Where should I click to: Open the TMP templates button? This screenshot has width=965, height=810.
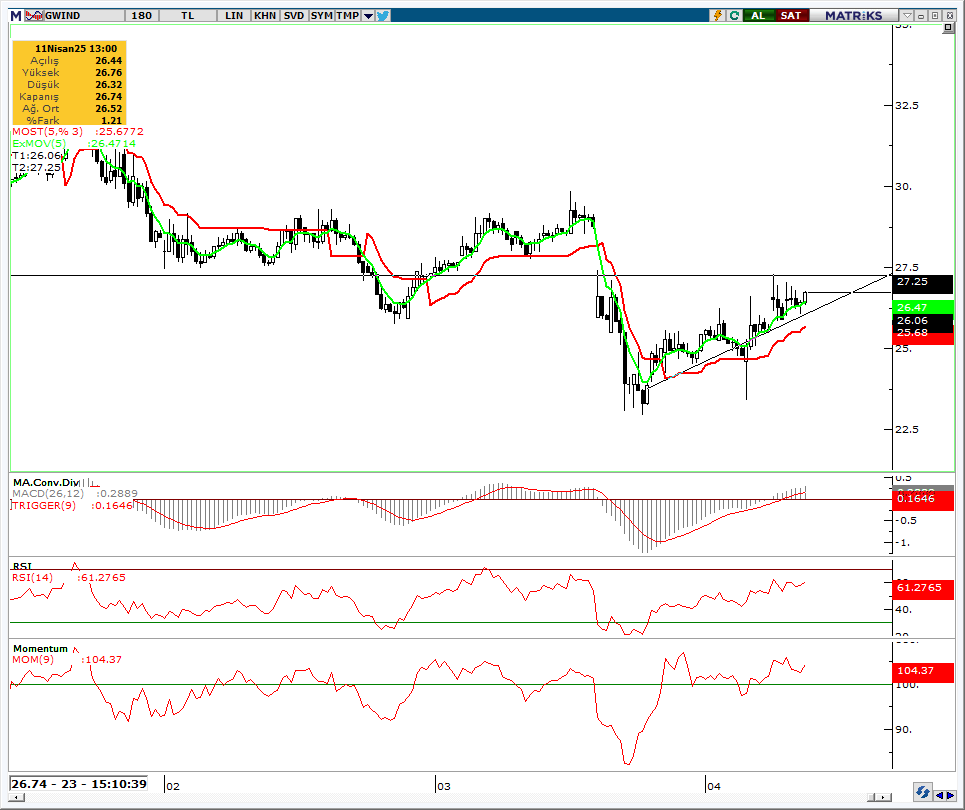coord(348,15)
